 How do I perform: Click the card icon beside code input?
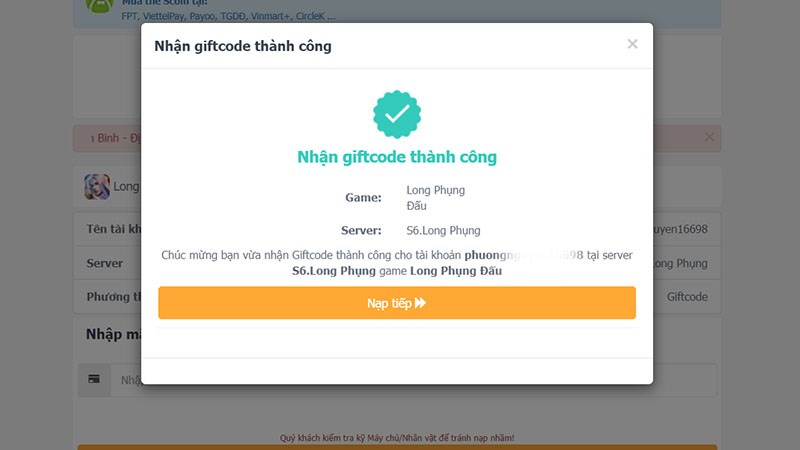(94, 380)
